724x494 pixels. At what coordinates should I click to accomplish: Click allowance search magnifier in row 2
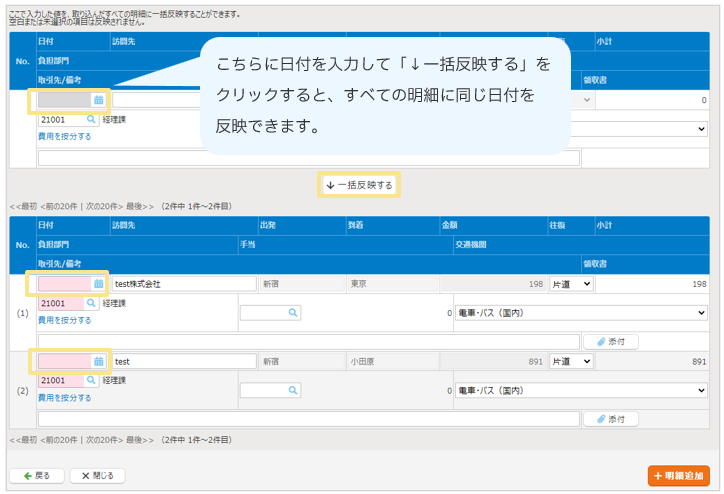[x=293, y=390]
